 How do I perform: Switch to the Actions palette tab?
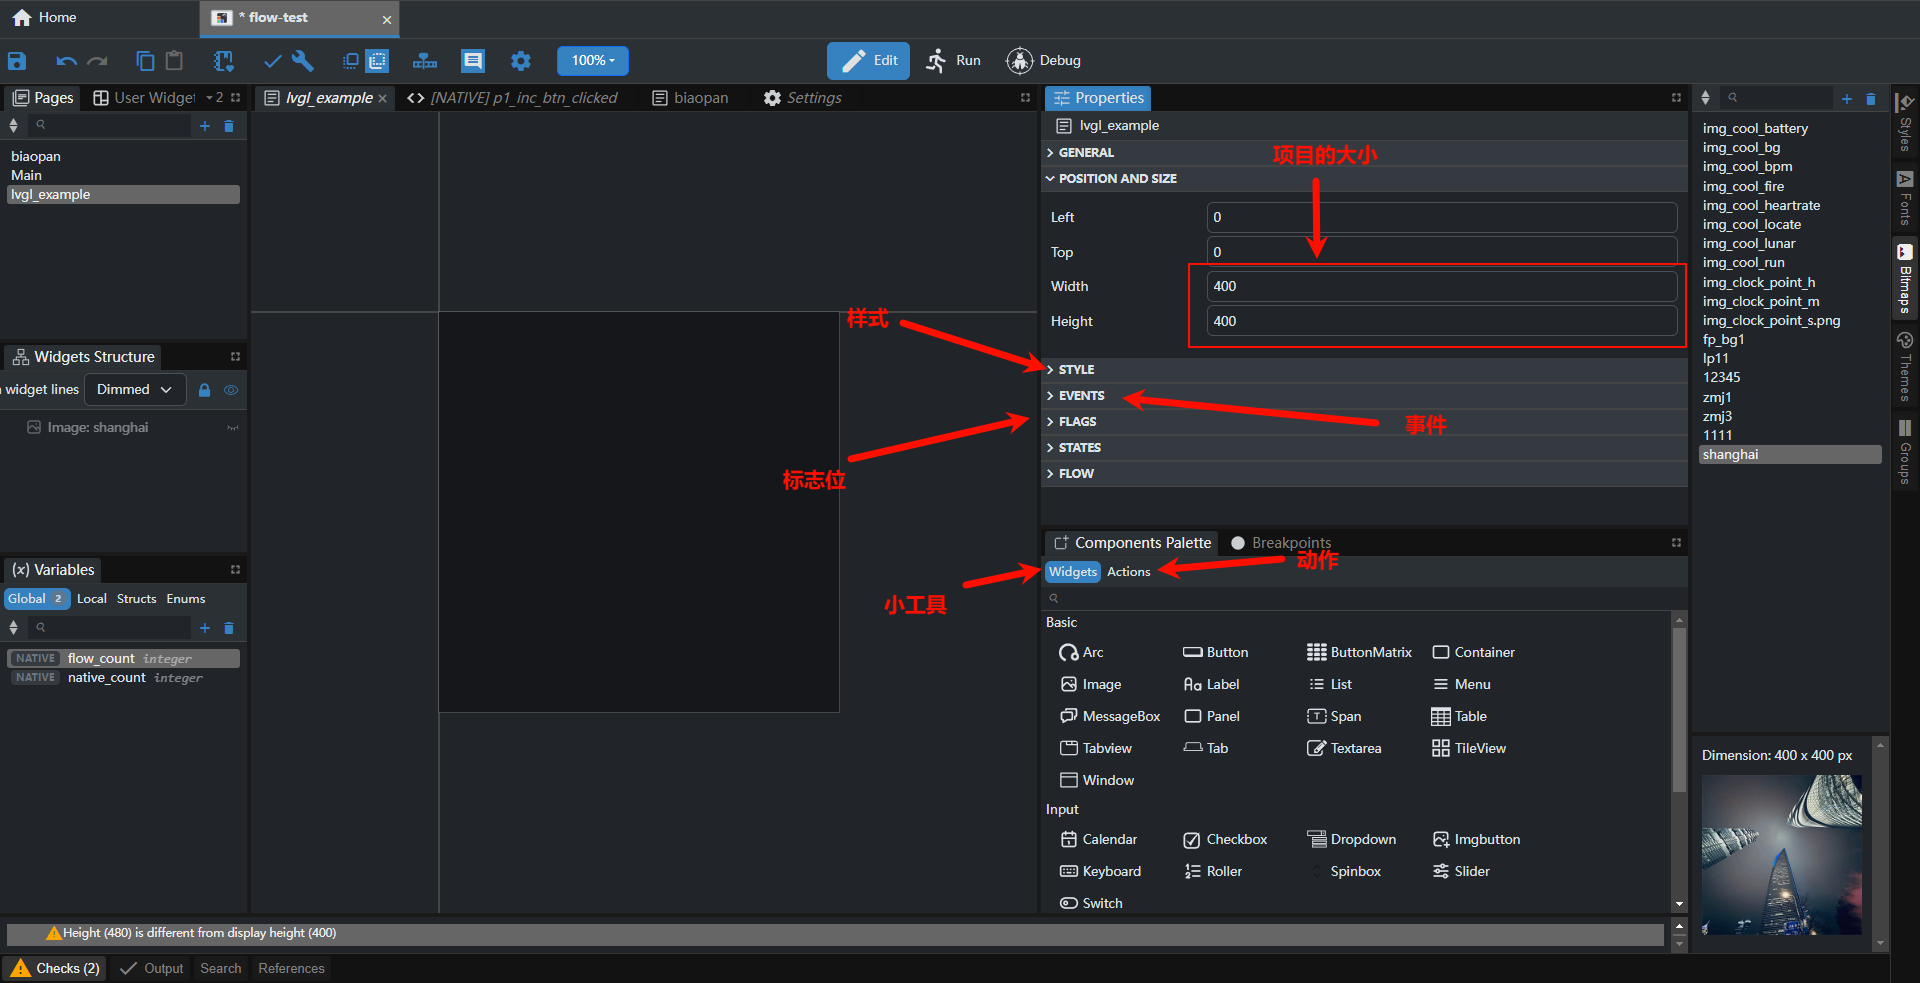coord(1128,572)
